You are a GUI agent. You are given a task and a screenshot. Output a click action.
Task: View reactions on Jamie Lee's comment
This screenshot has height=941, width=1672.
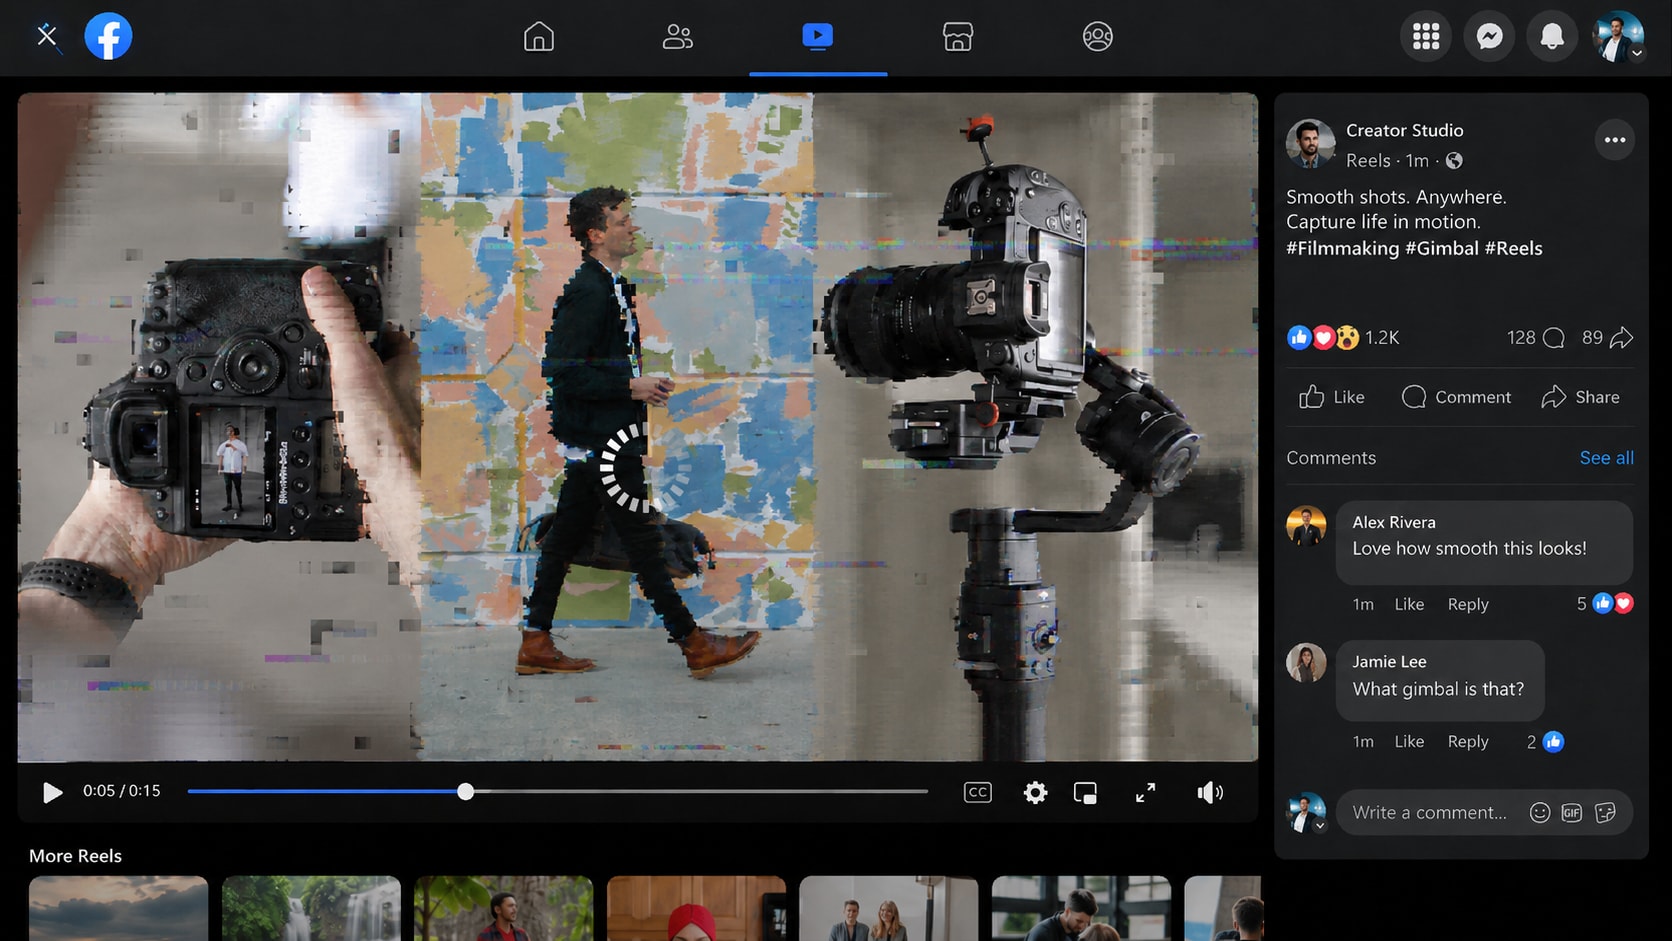tap(1545, 741)
